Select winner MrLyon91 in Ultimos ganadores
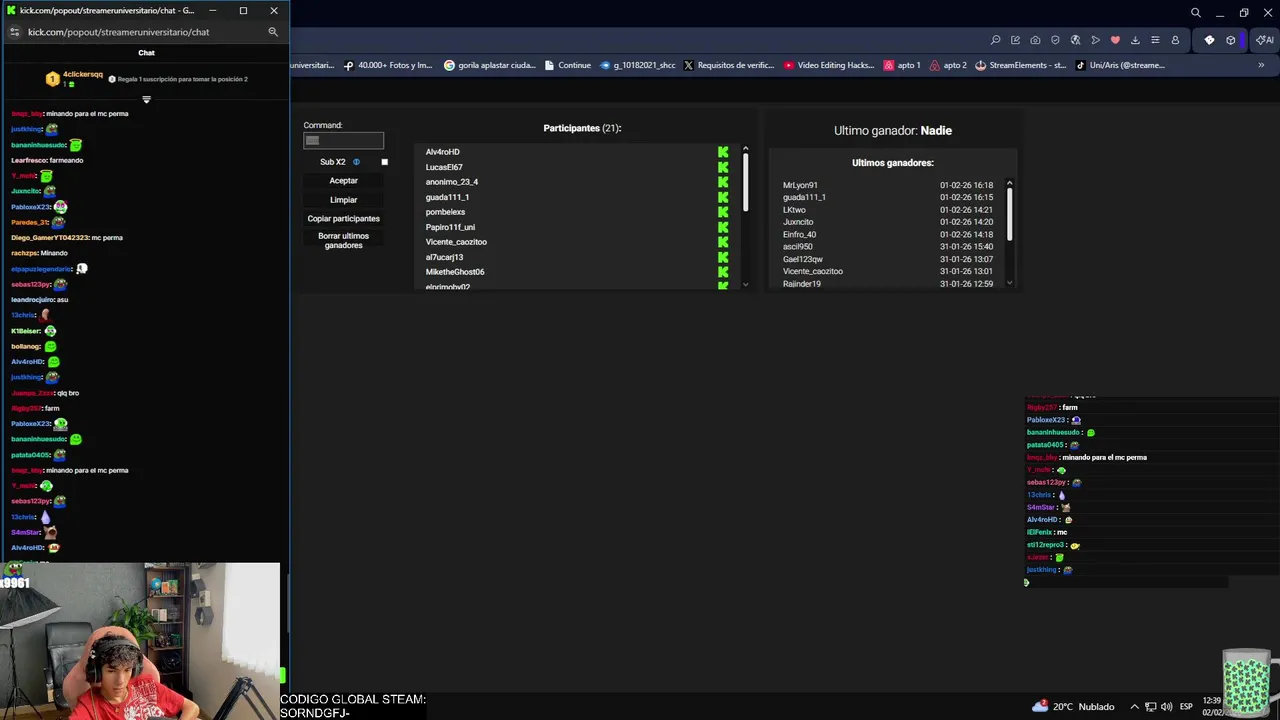The image size is (1280, 720). [x=800, y=185]
